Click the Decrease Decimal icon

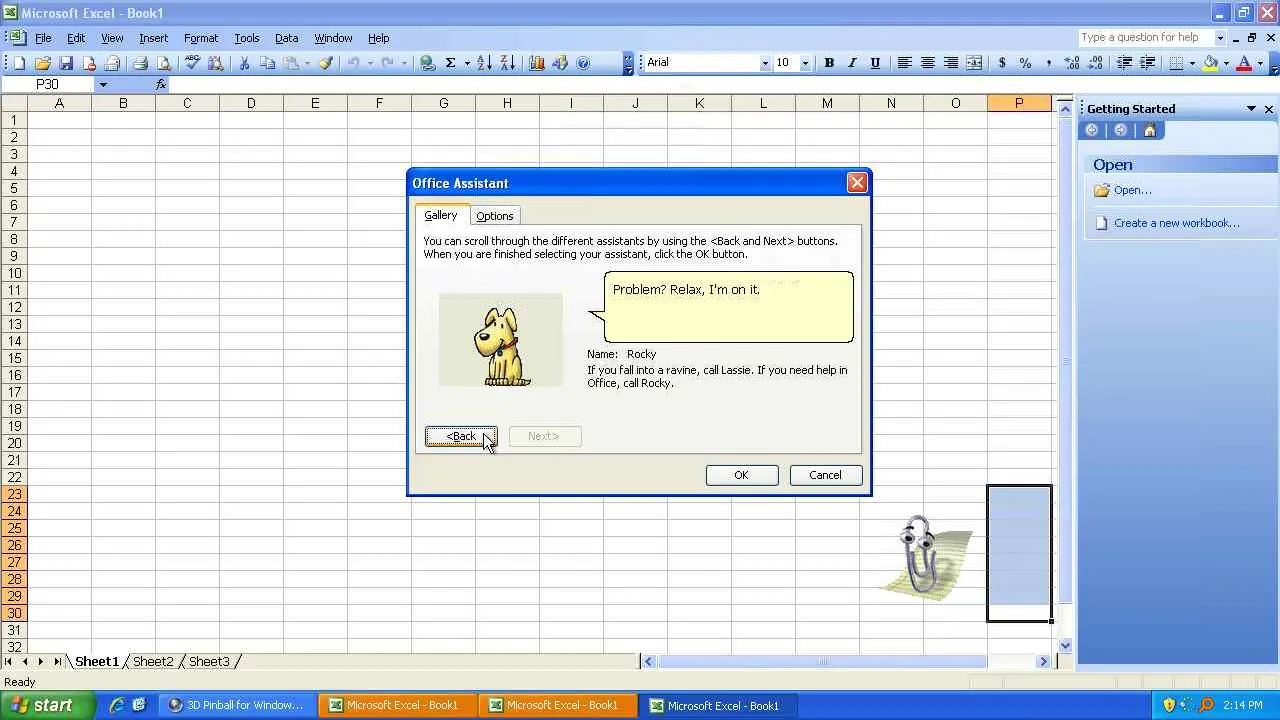[x=1096, y=63]
